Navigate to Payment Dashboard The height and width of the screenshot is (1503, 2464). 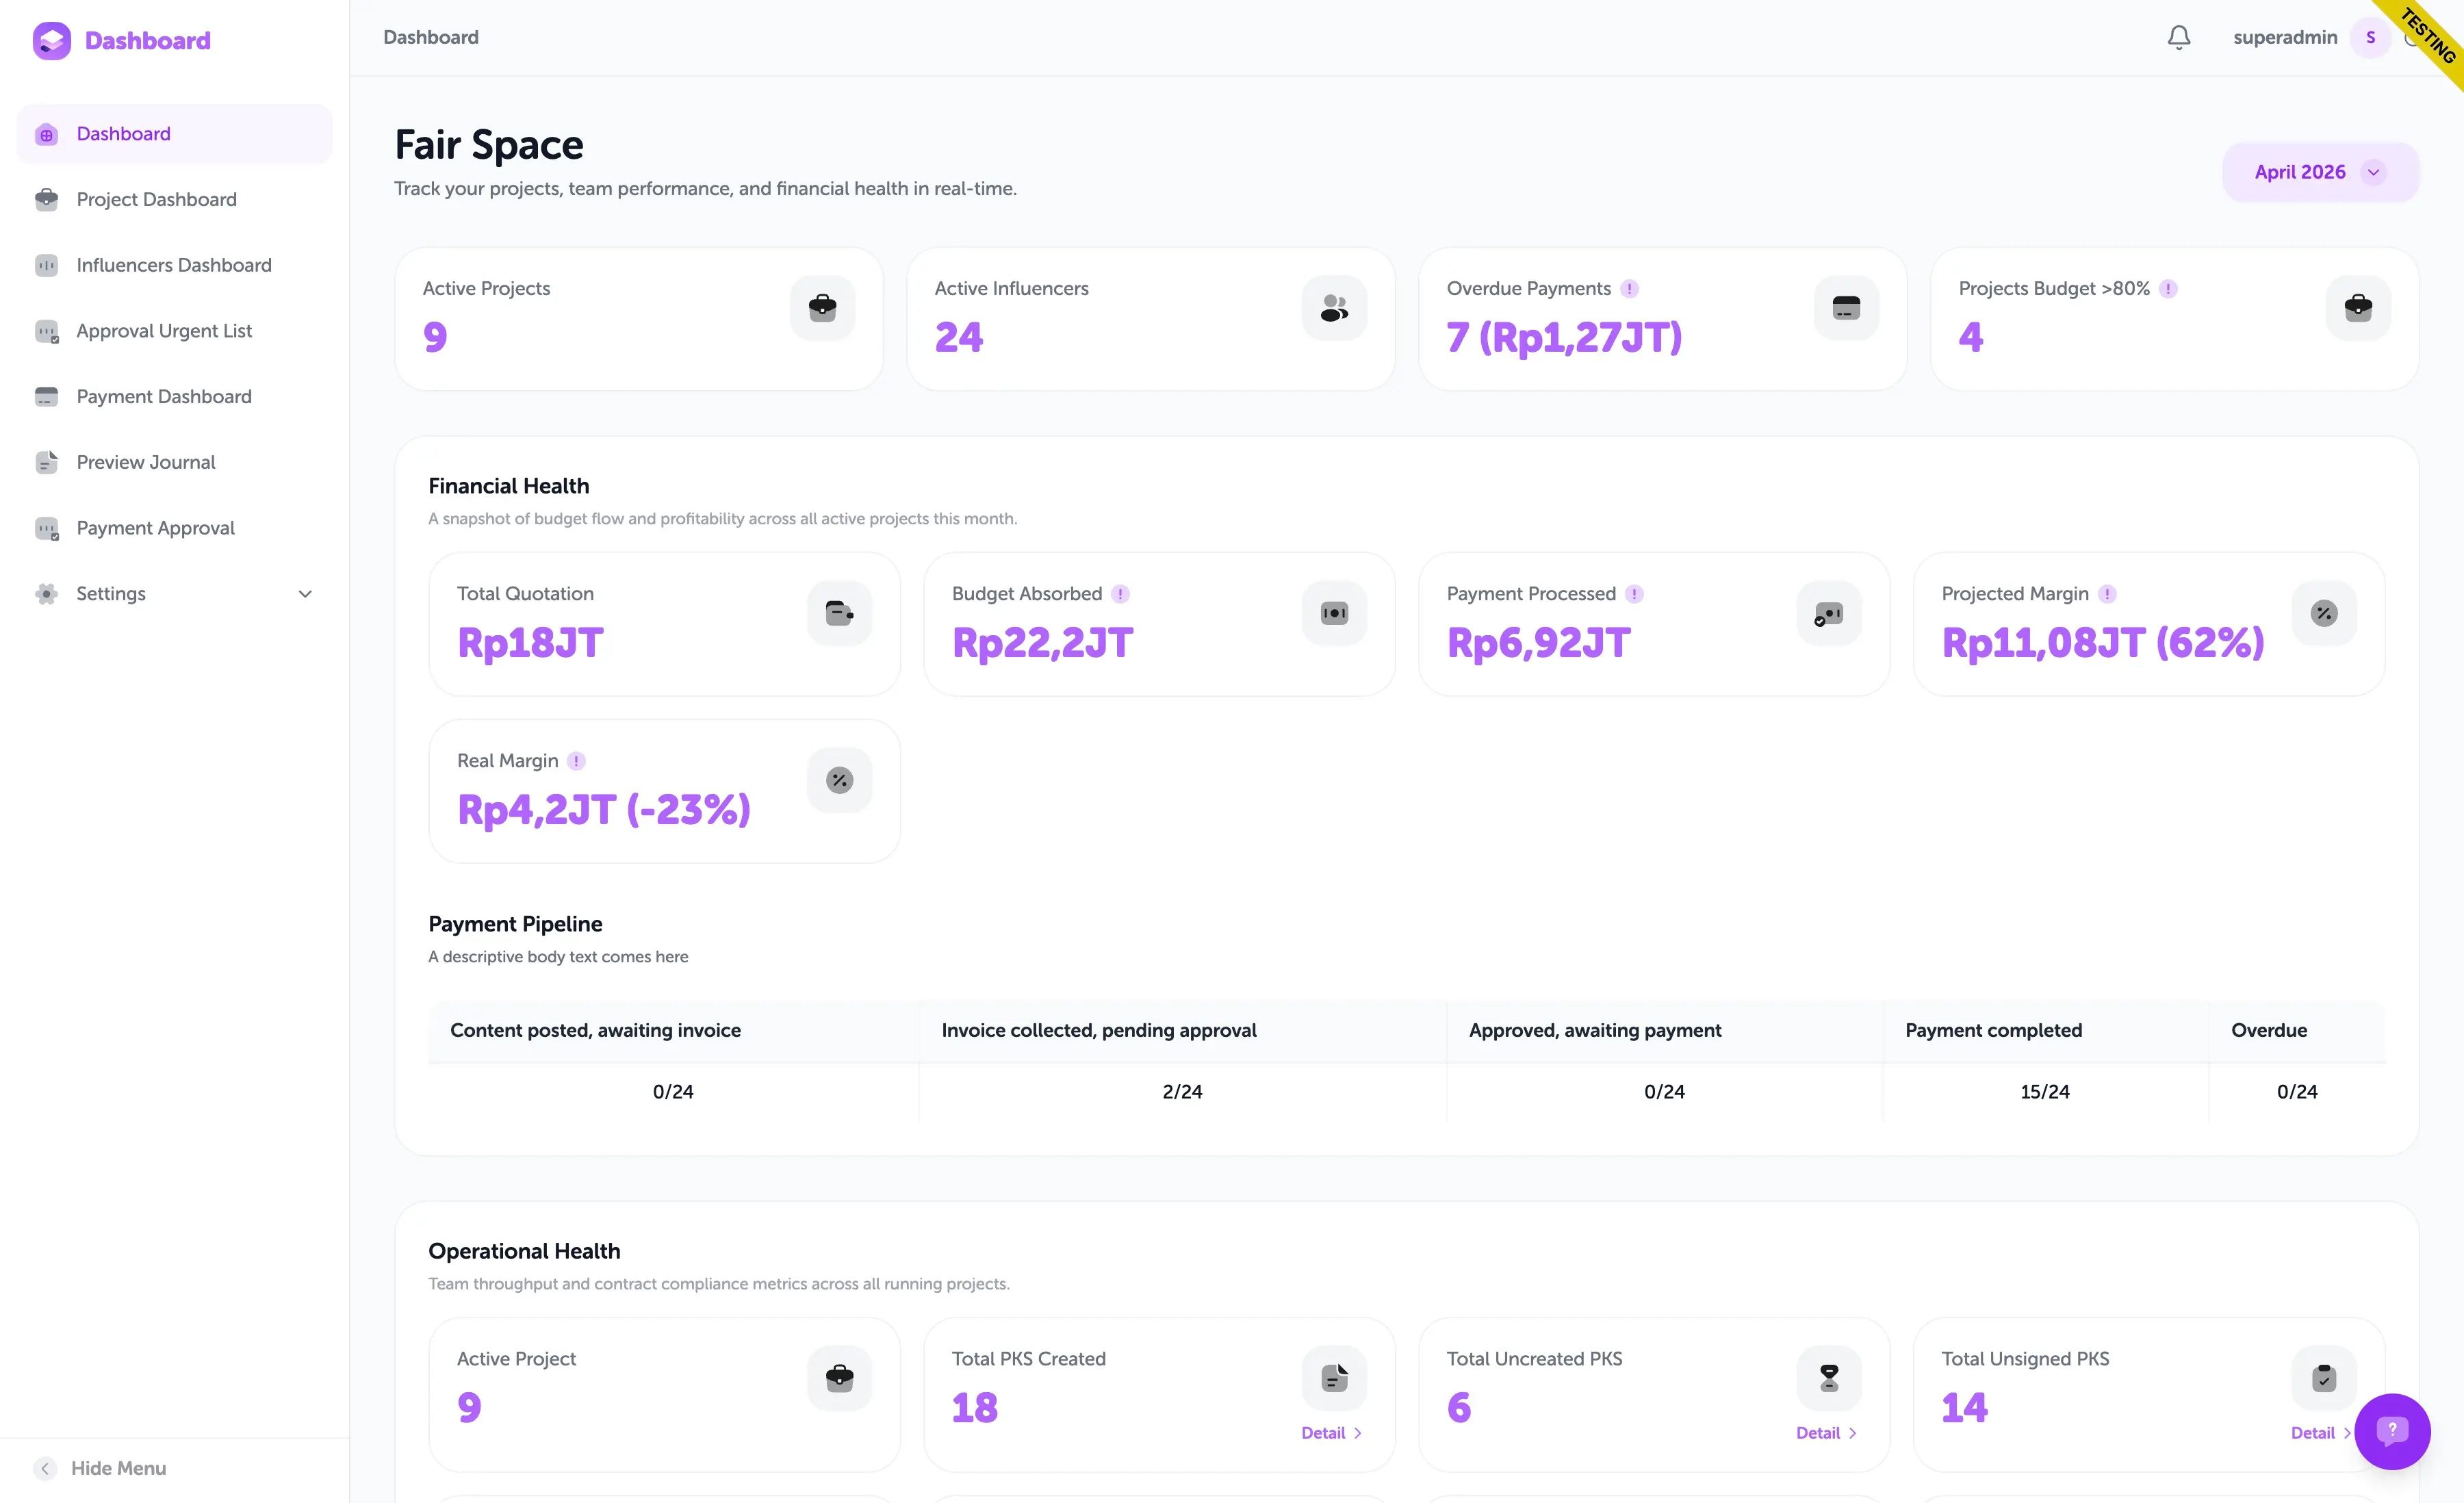tap(174, 397)
